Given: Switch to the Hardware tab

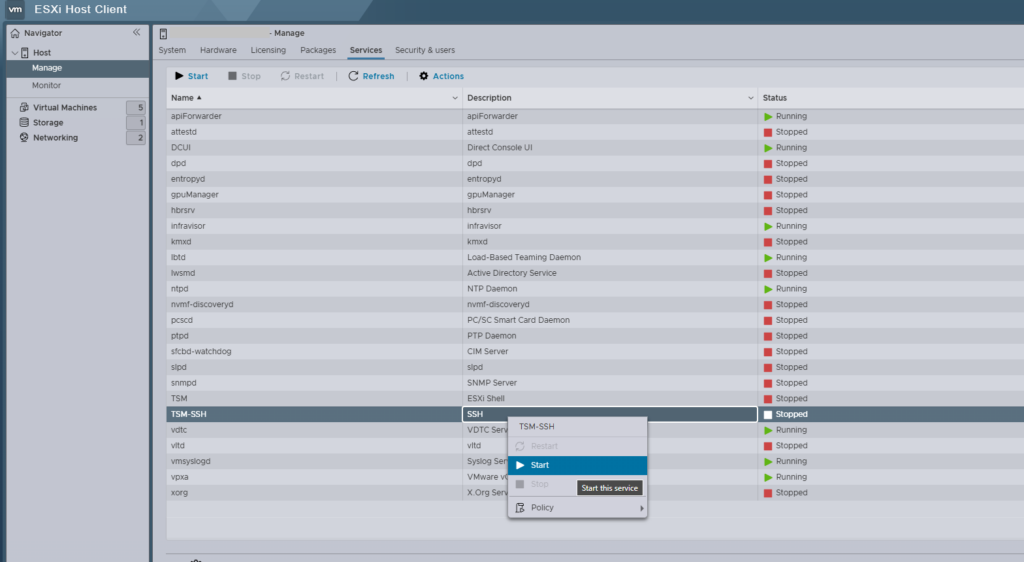Looking at the screenshot, I should coord(218,50).
